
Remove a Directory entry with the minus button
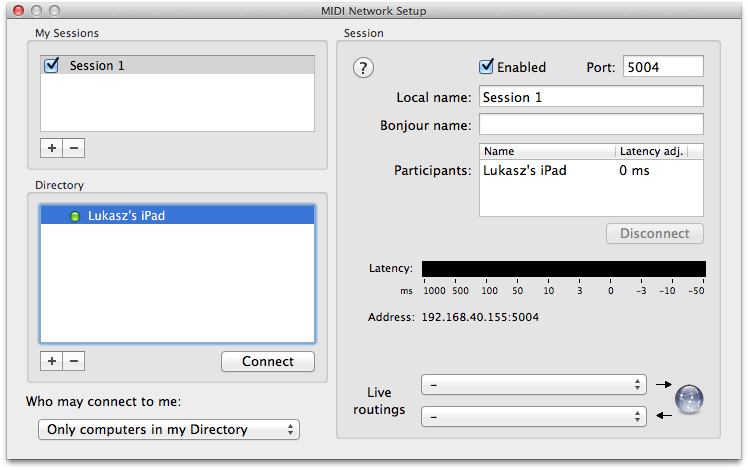(x=74, y=361)
